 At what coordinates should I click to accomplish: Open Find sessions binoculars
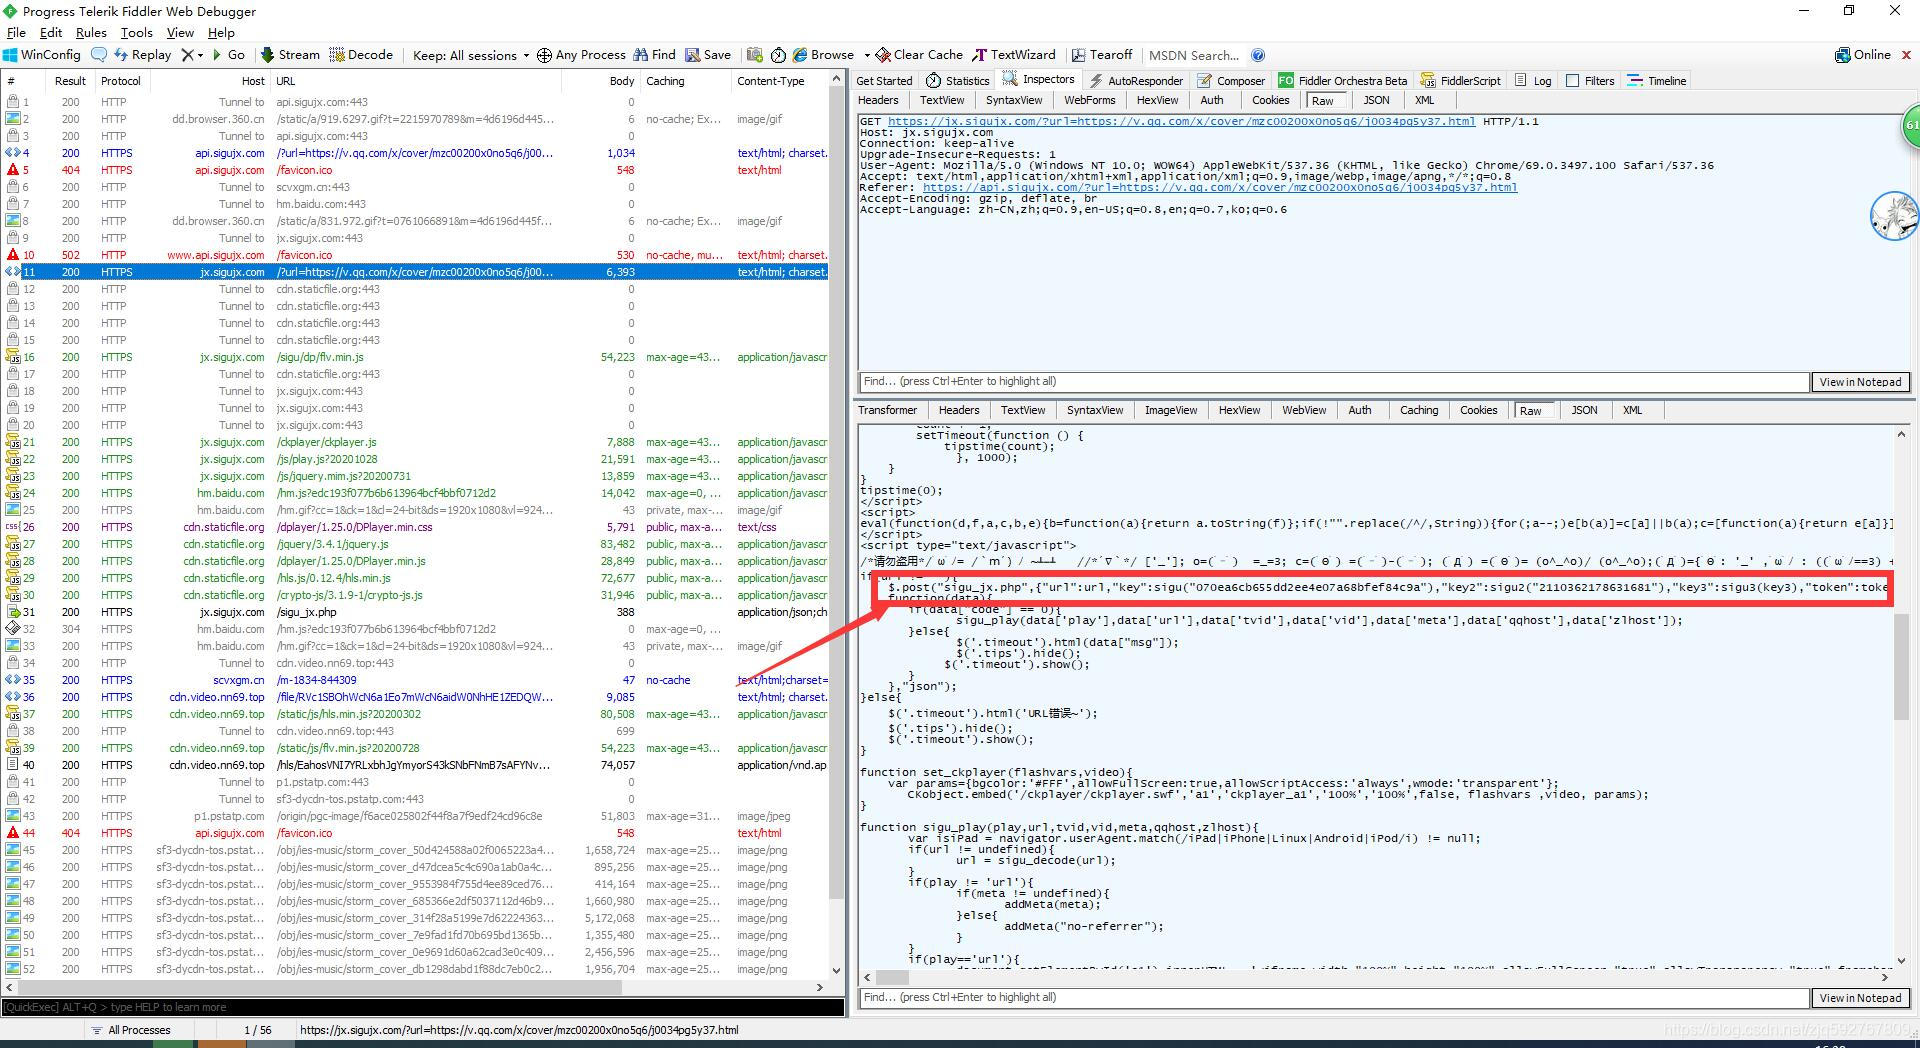[654, 55]
